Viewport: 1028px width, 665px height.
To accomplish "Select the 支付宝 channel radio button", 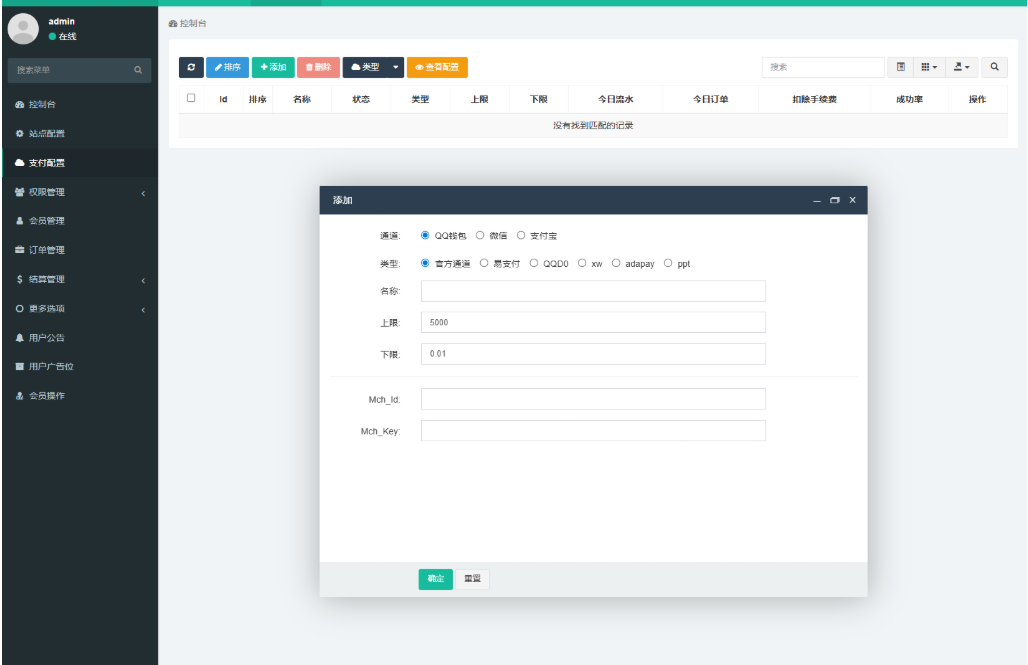I will pos(521,236).
